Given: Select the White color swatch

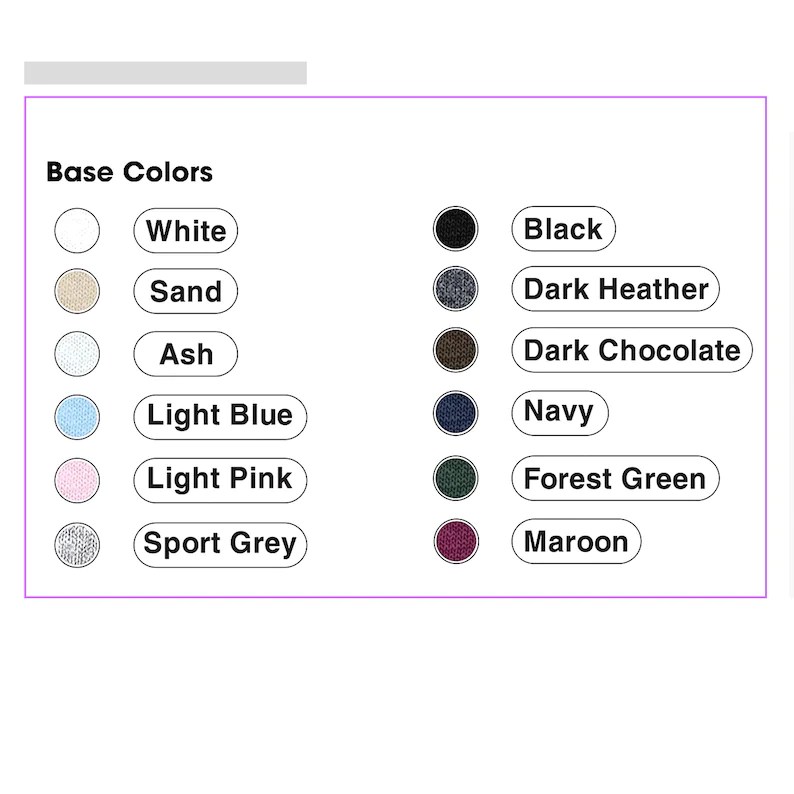Looking at the screenshot, I should 77,230.
